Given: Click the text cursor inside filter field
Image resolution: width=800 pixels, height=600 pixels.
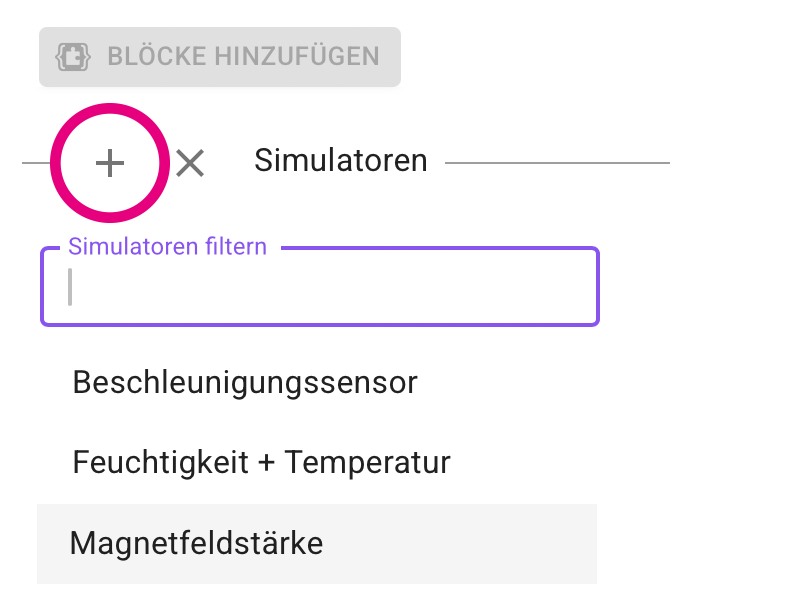Looking at the screenshot, I should pos(70,287).
